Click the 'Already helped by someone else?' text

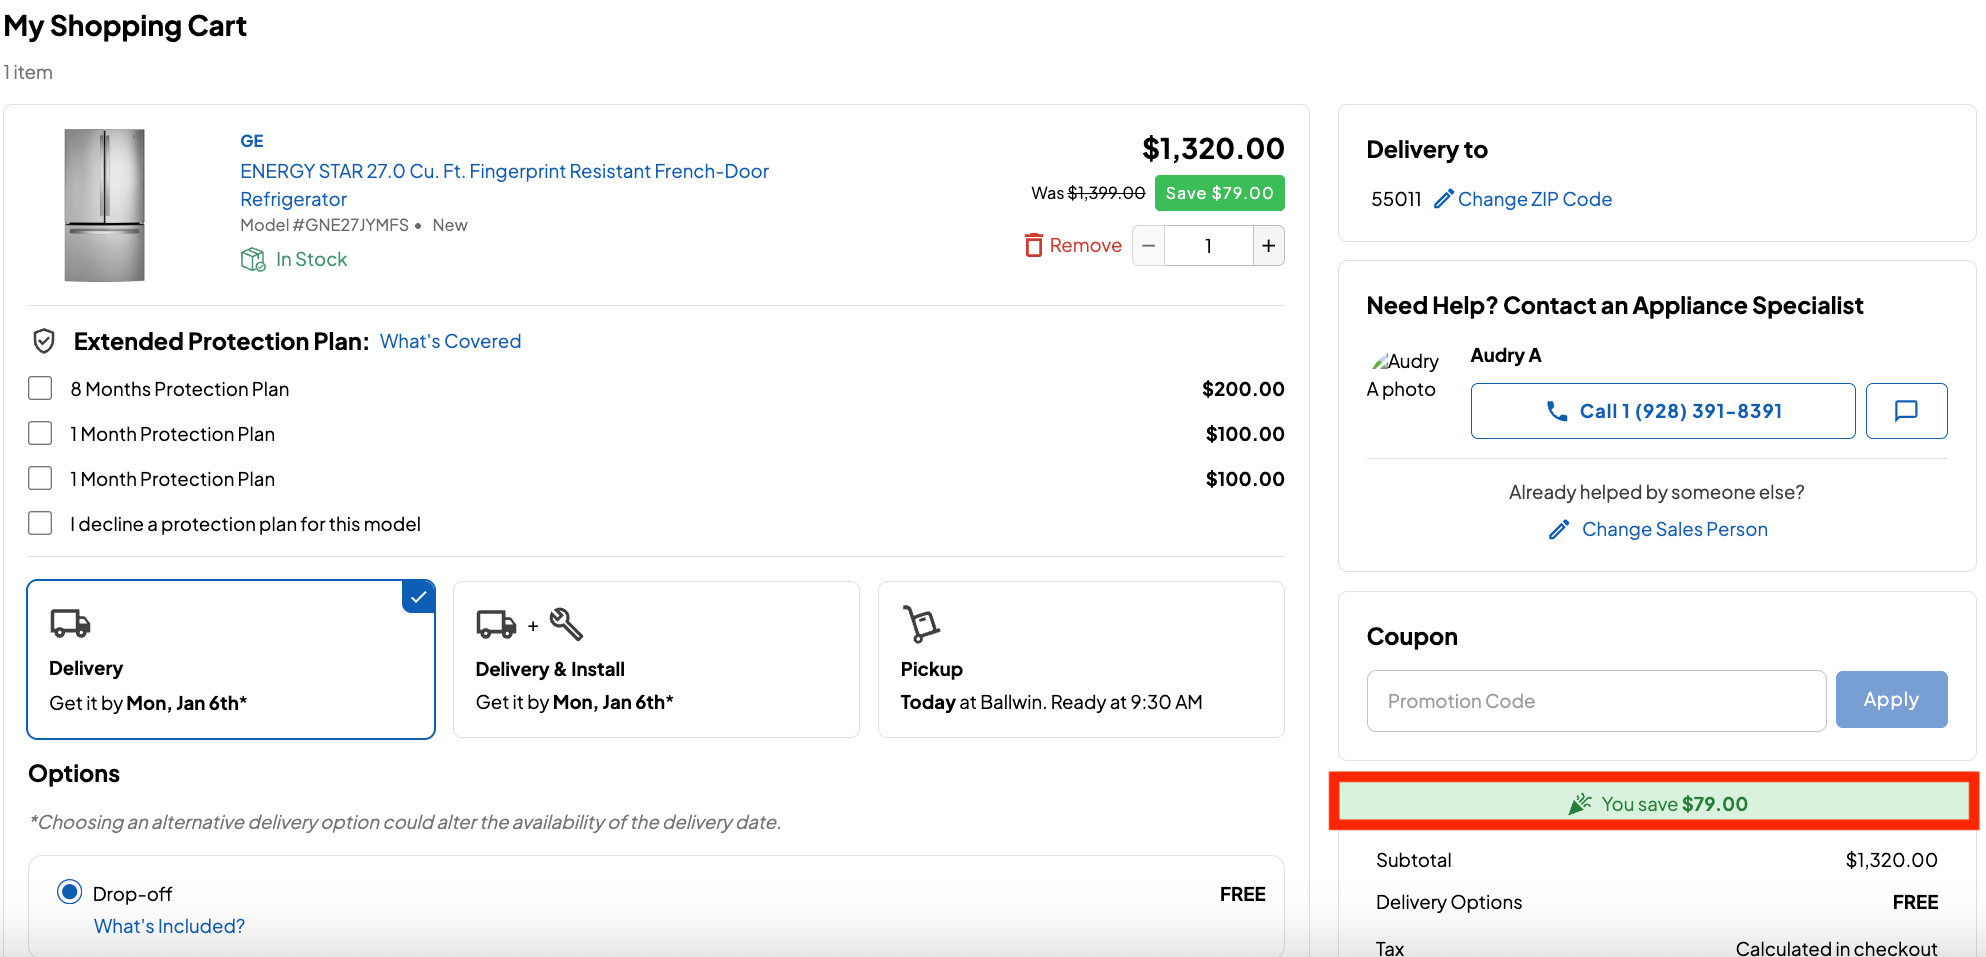[x=1656, y=492]
